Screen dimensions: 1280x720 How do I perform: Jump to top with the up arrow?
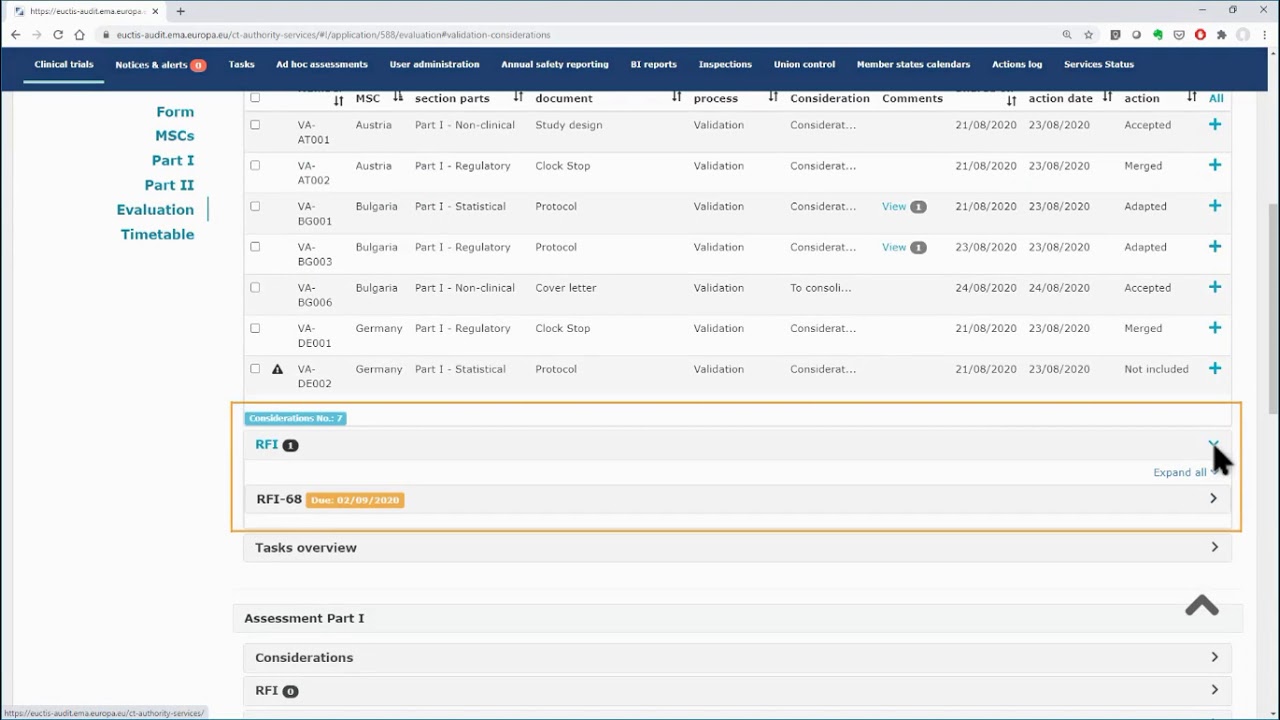(x=1202, y=606)
